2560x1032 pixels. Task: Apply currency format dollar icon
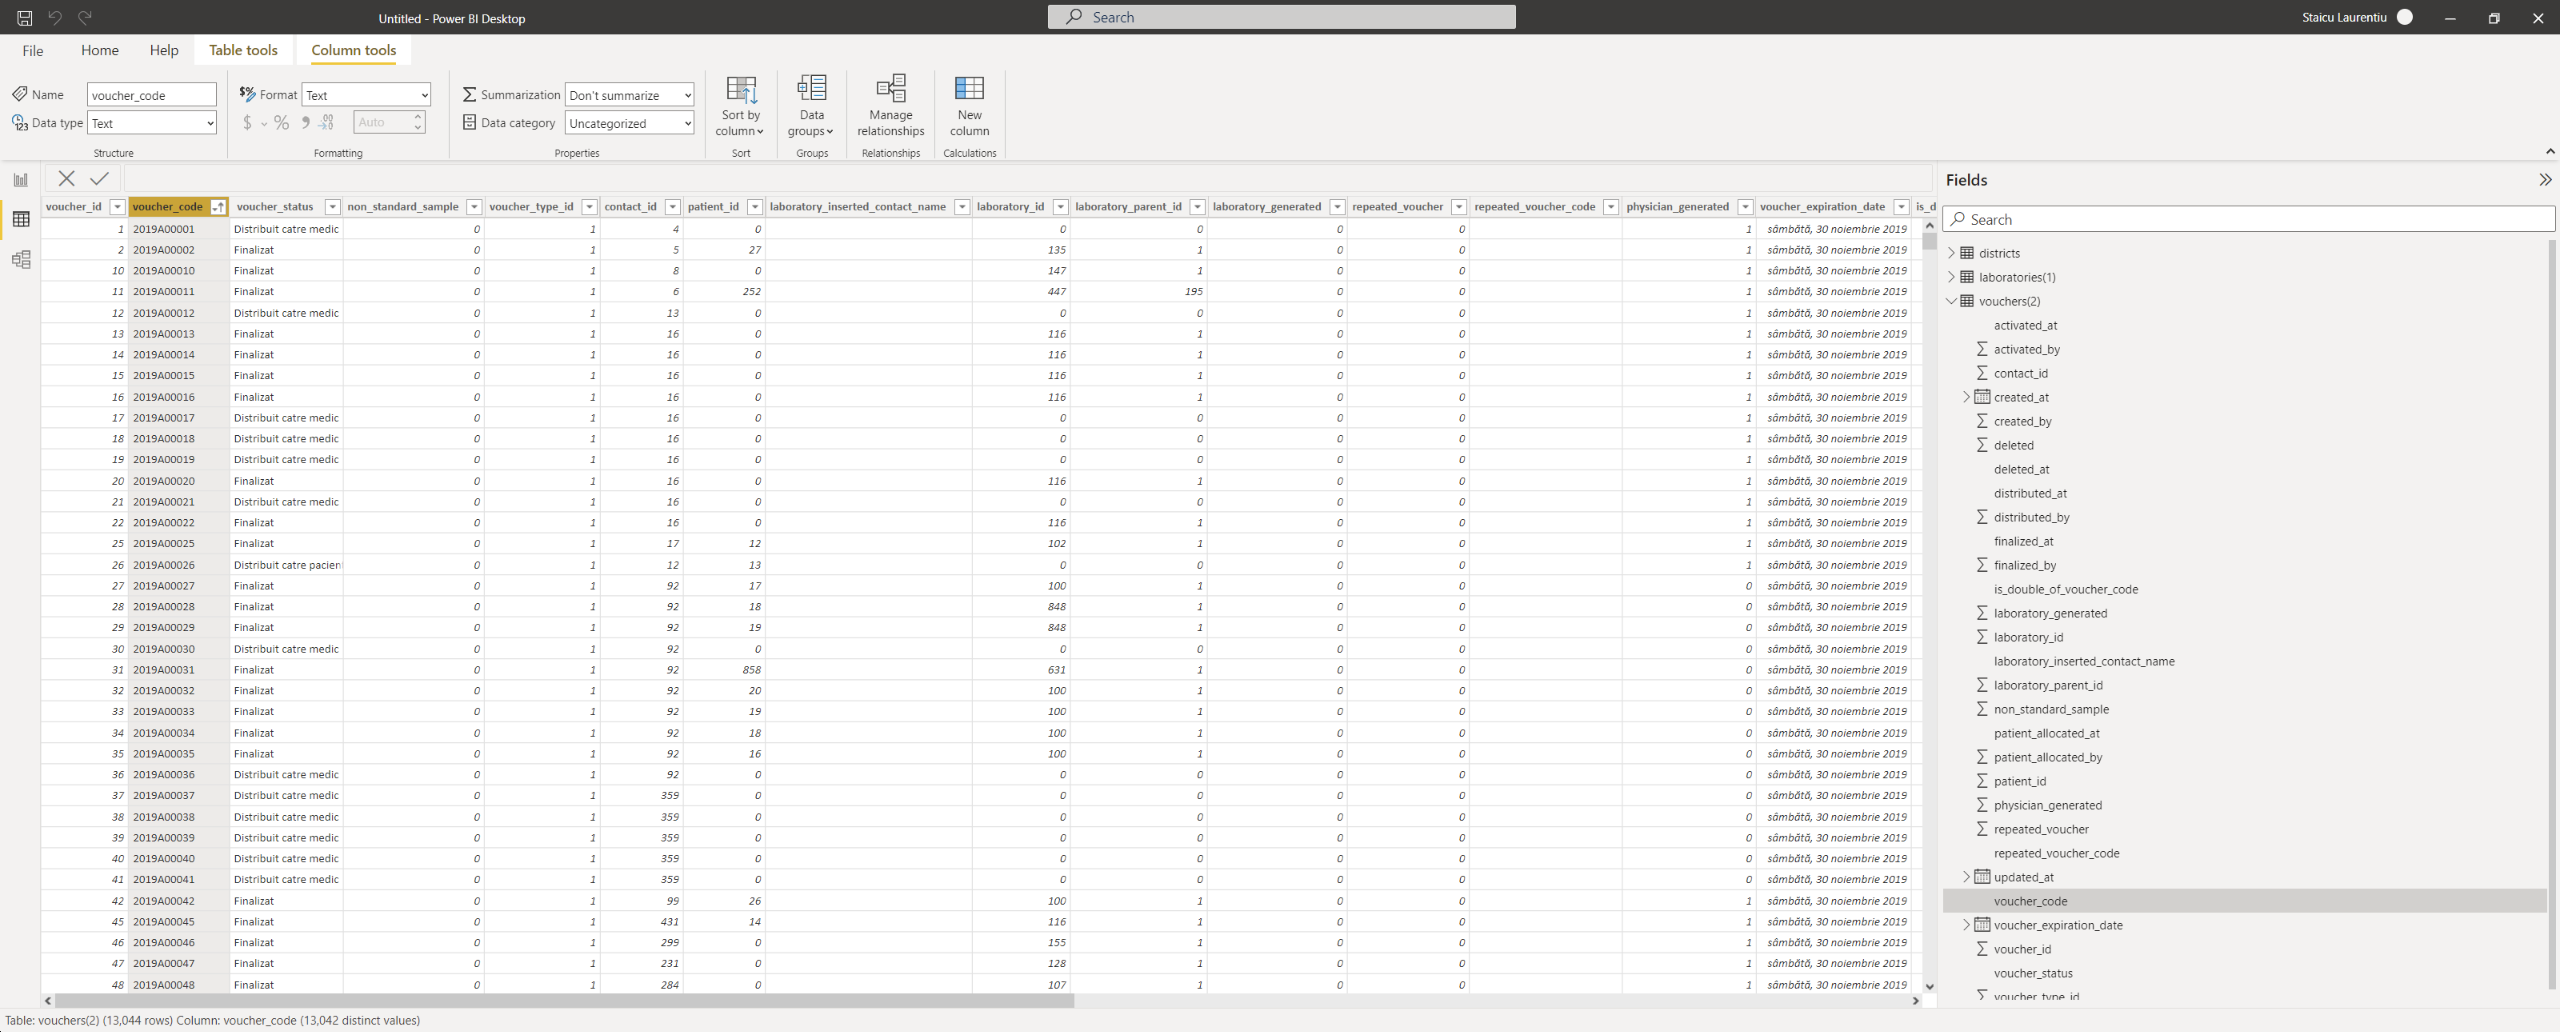(x=247, y=123)
